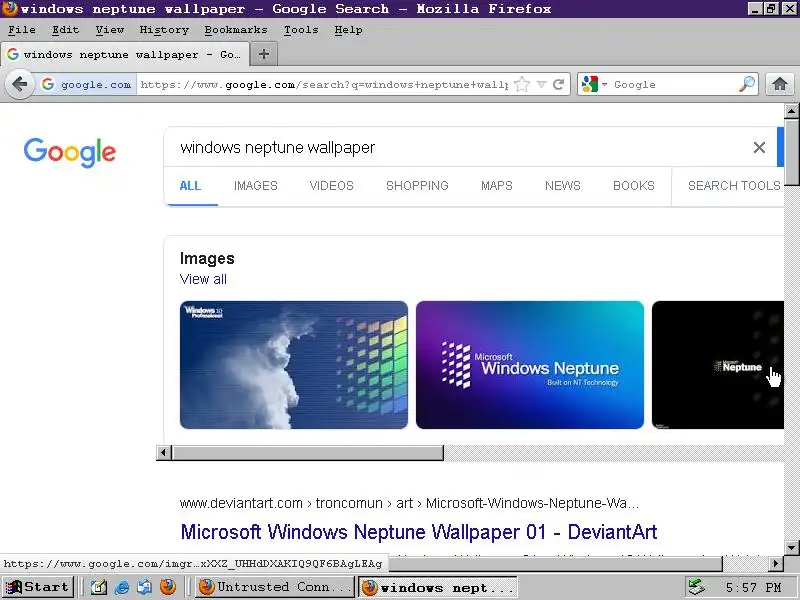Open the View menu
This screenshot has height=600, width=800.
click(x=110, y=30)
